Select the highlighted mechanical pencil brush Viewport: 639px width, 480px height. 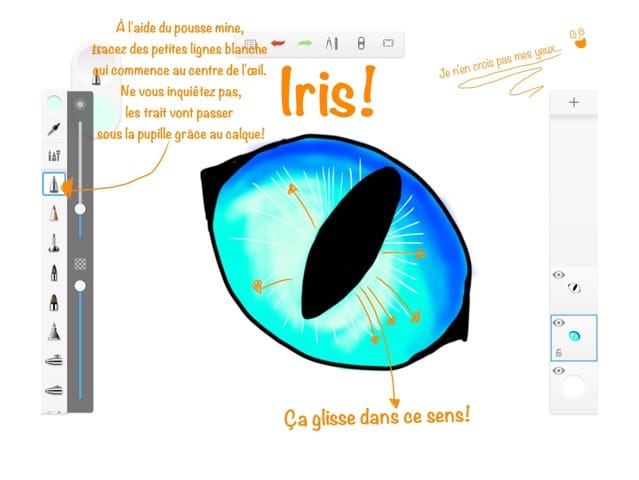pos(54,184)
